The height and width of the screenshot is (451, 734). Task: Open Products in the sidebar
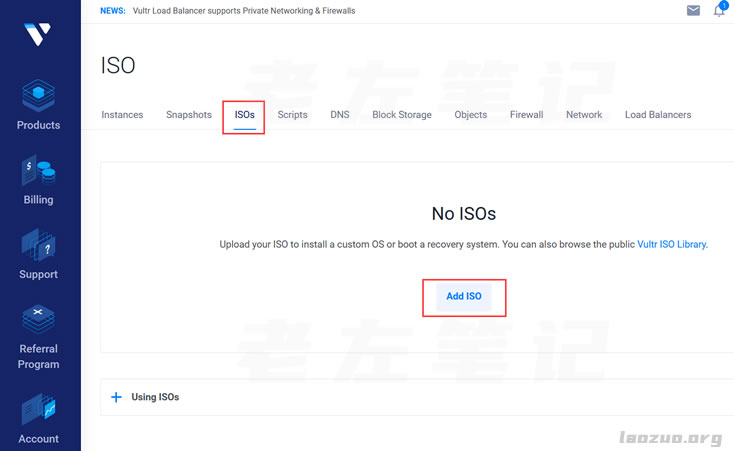click(38, 105)
